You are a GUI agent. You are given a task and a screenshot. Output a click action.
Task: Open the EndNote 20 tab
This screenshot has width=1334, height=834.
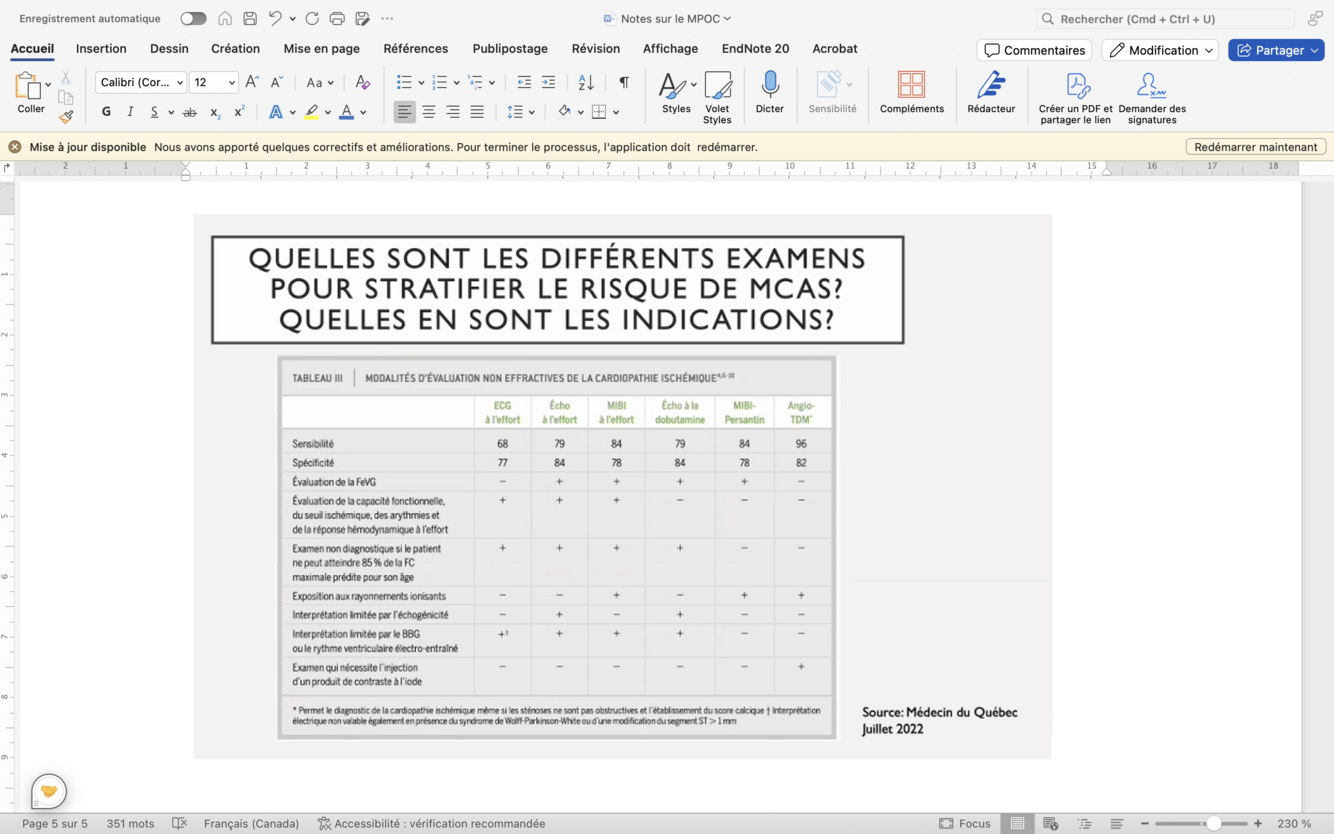click(755, 49)
